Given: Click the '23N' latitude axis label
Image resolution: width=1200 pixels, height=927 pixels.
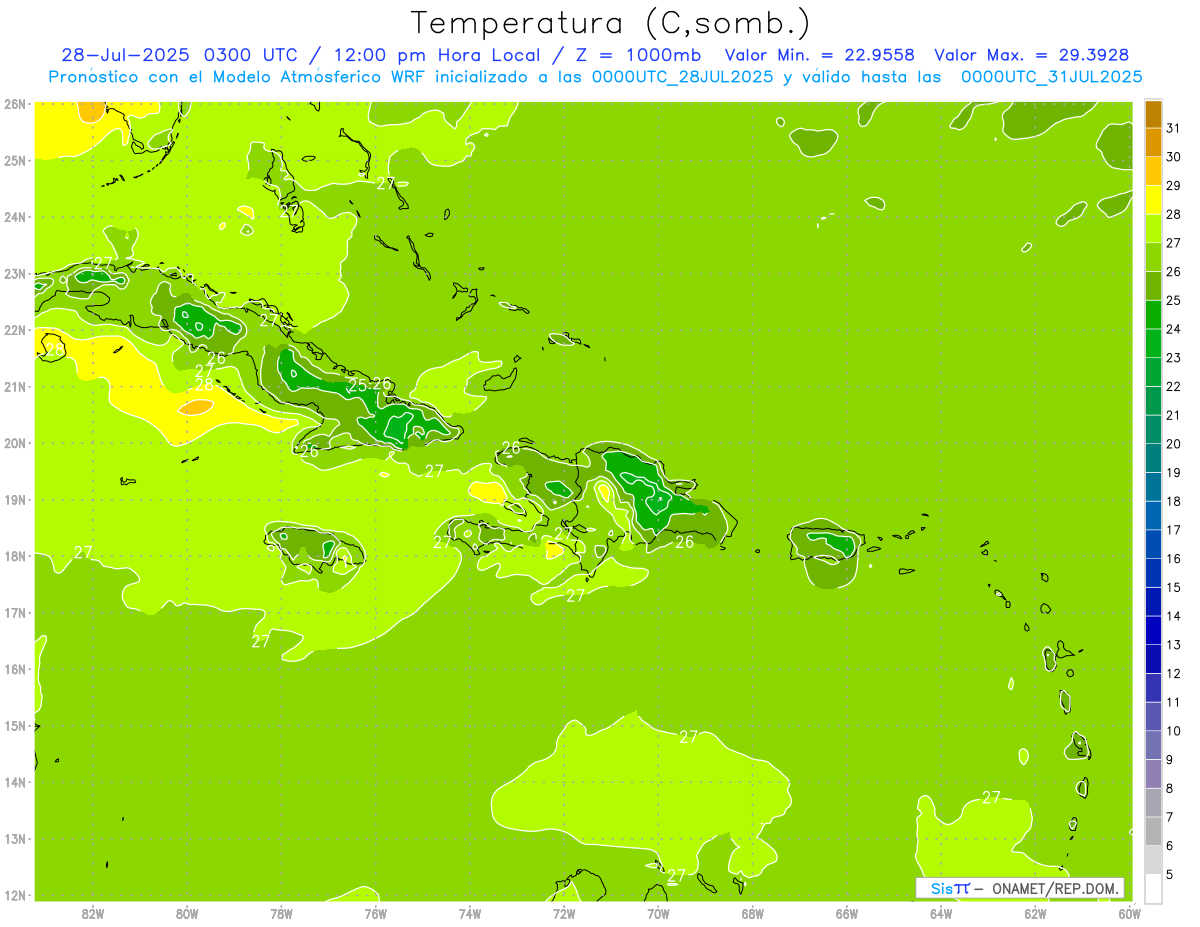Looking at the screenshot, I should (x=14, y=273).
